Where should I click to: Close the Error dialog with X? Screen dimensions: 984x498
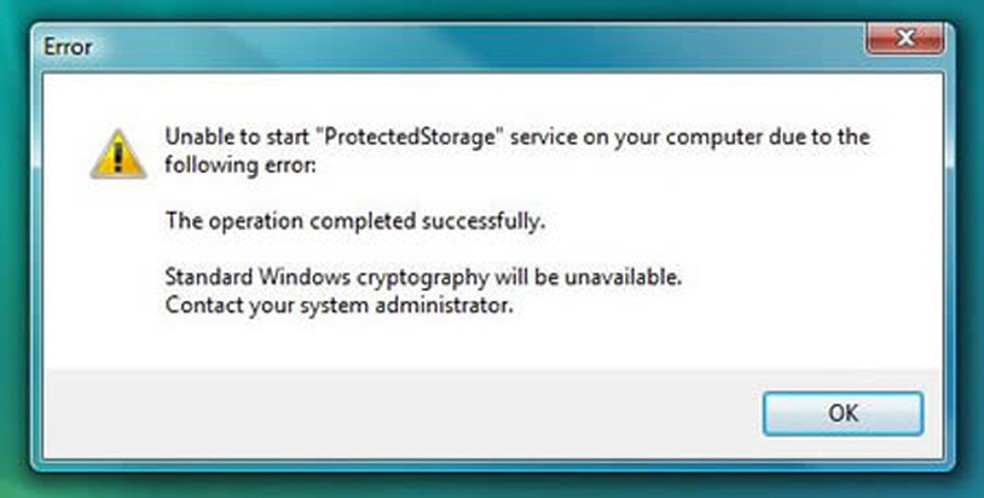pyautogui.click(x=905, y=40)
